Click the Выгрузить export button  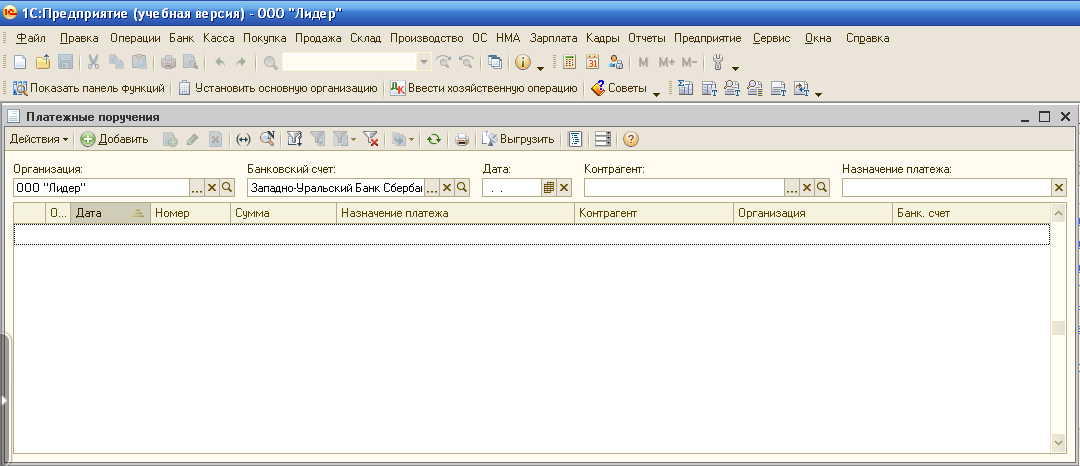click(x=518, y=139)
